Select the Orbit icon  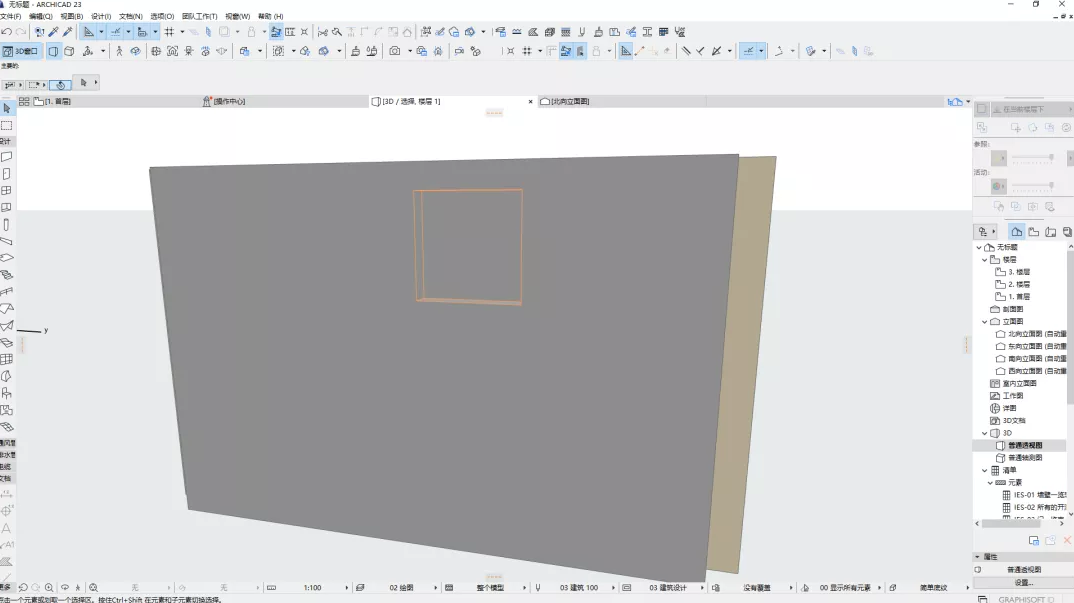coord(135,51)
